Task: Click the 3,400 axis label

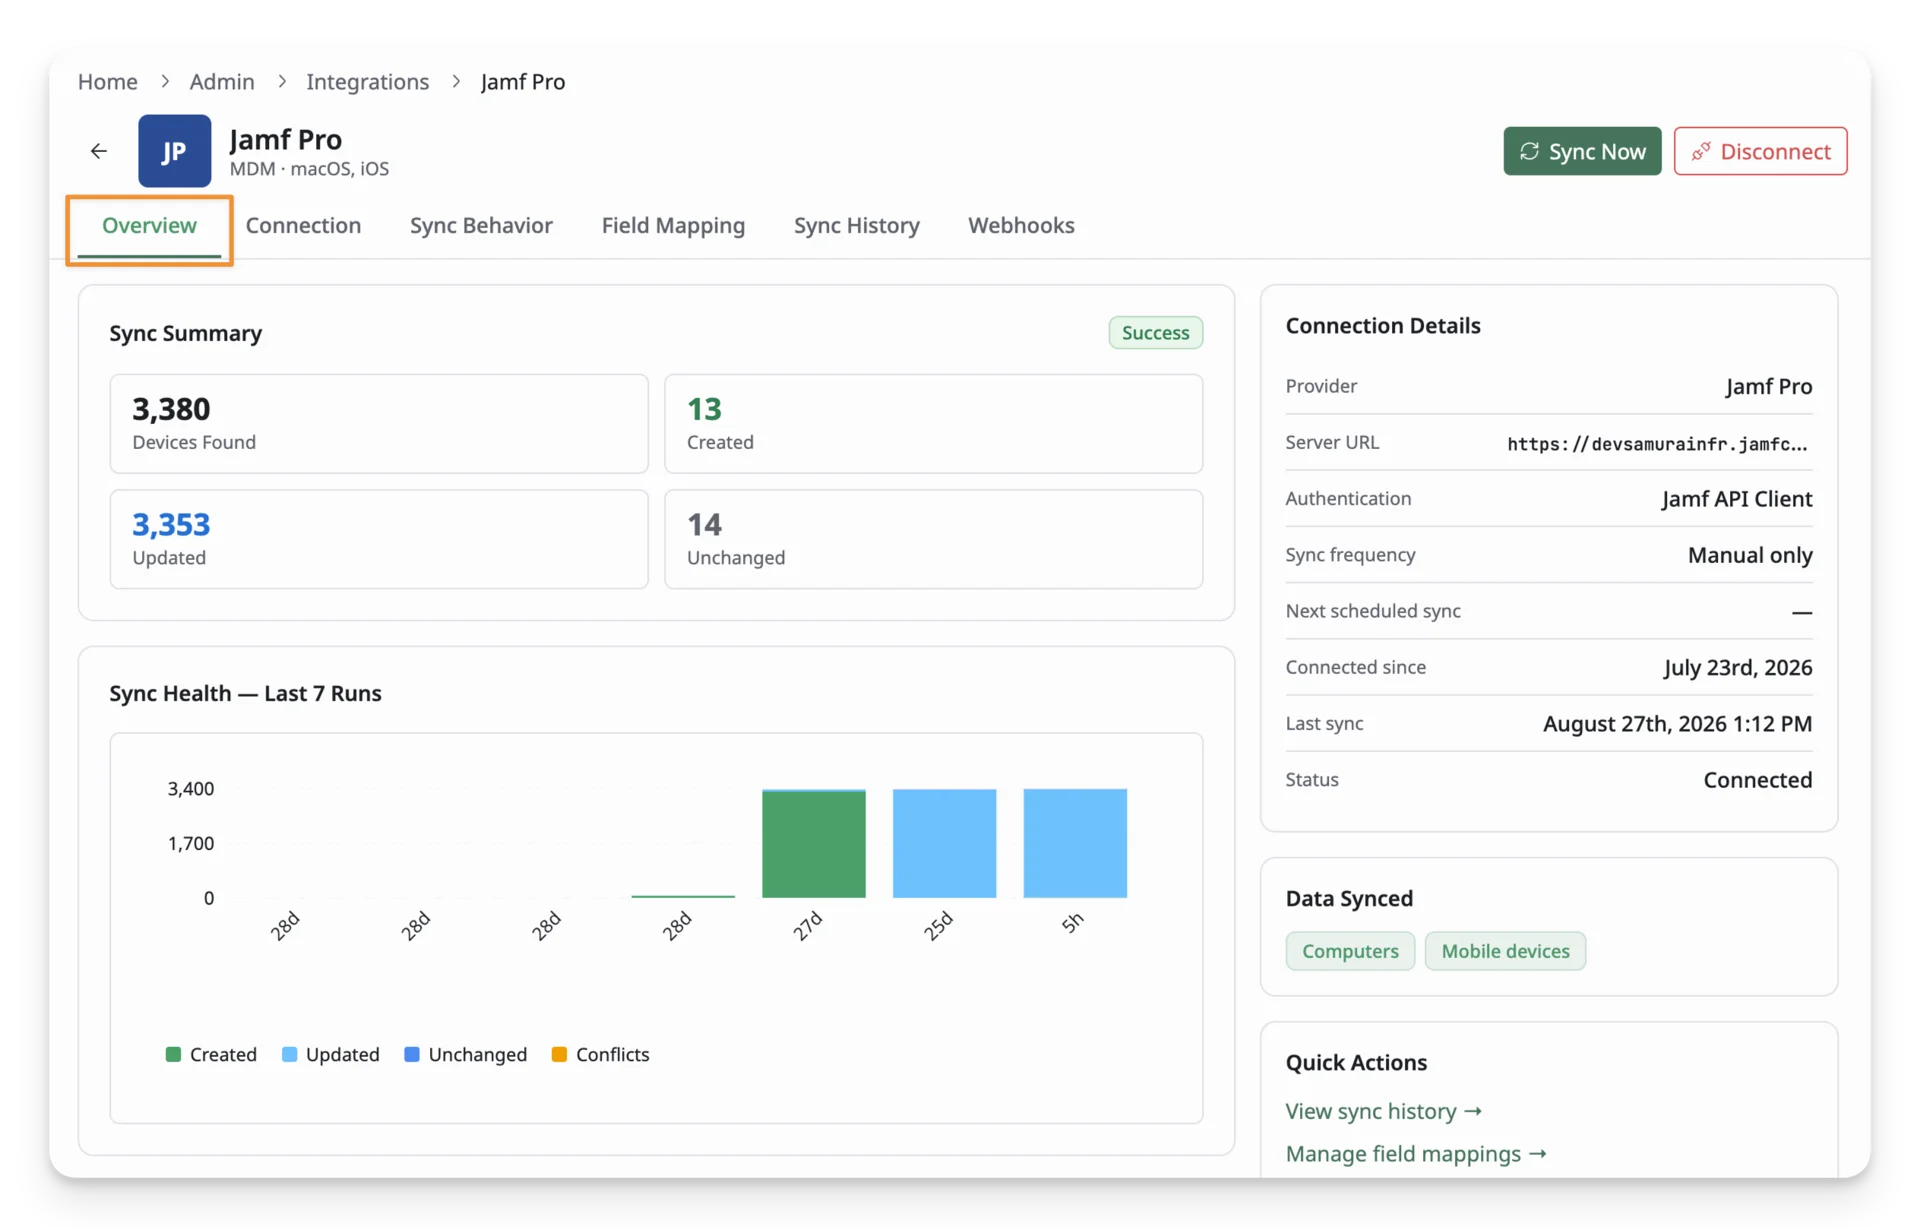Action: pyautogui.click(x=191, y=789)
